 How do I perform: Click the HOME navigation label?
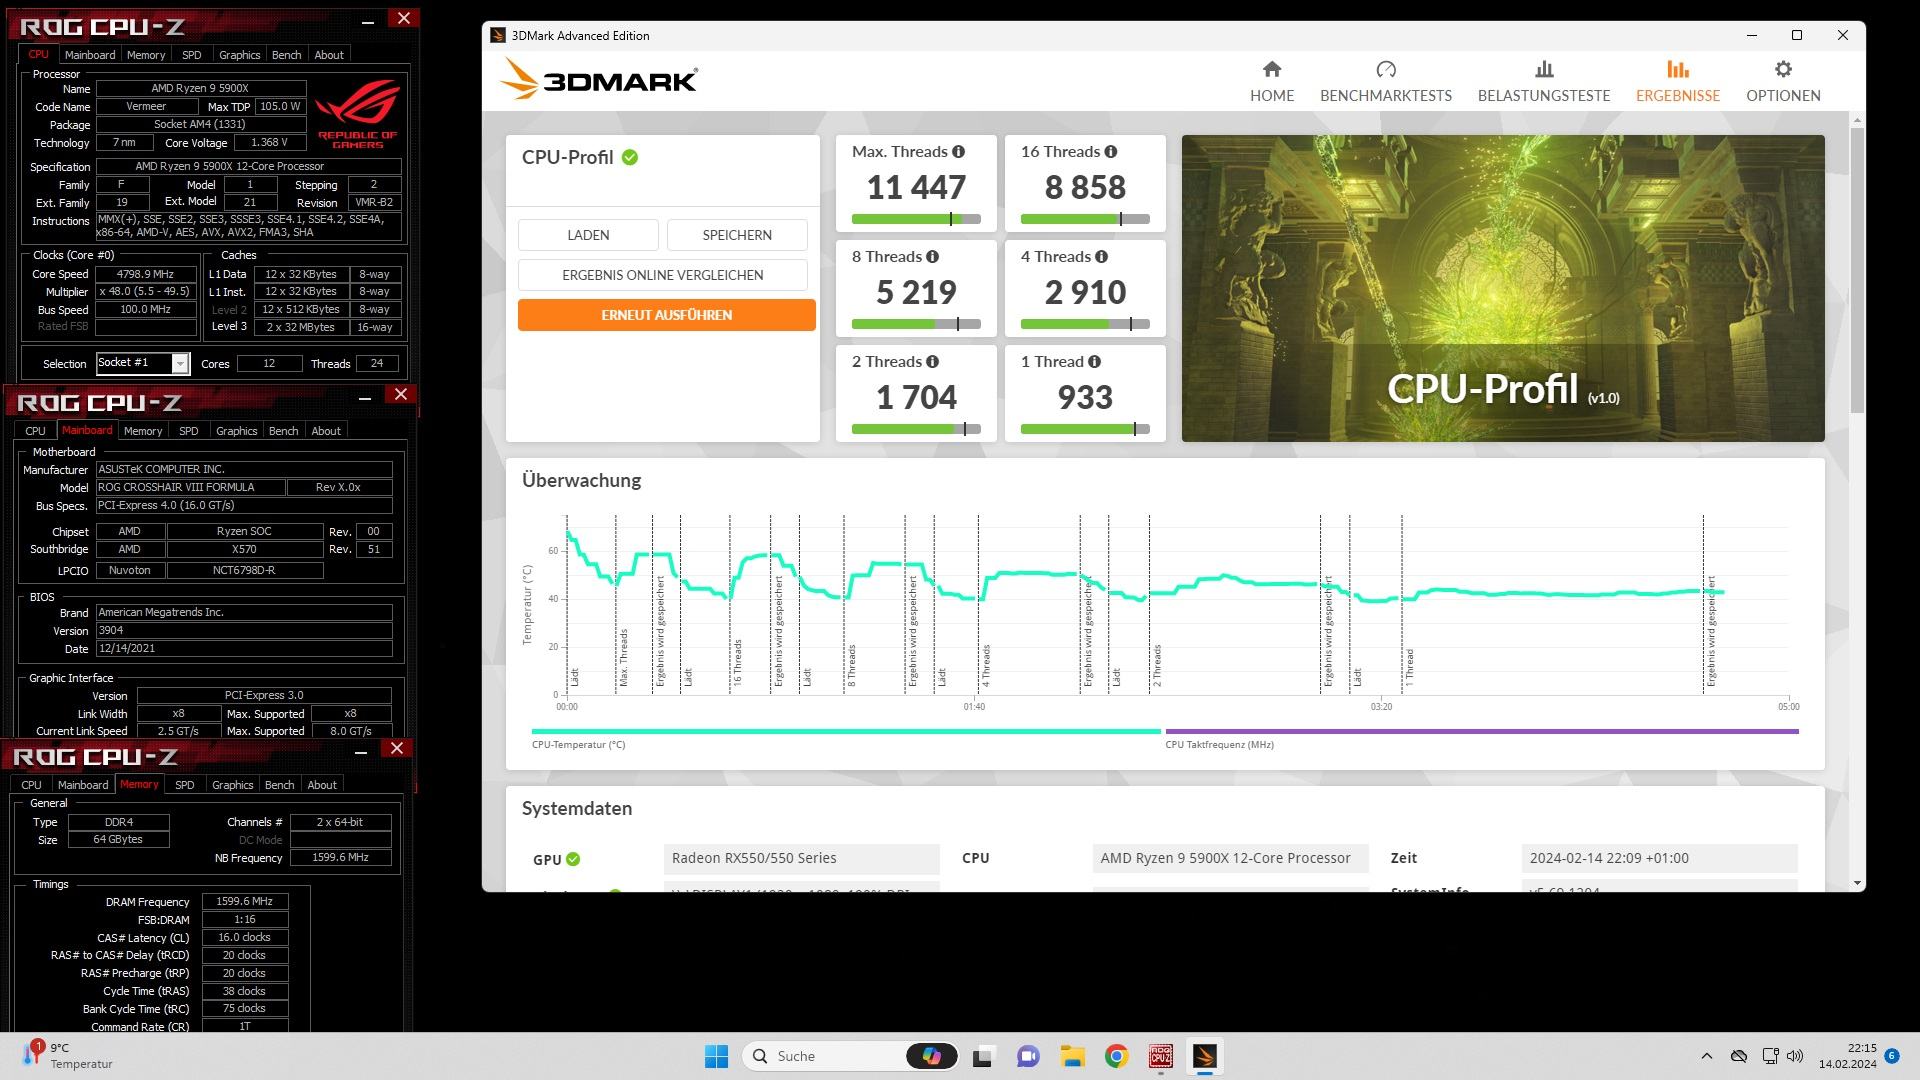point(1272,96)
